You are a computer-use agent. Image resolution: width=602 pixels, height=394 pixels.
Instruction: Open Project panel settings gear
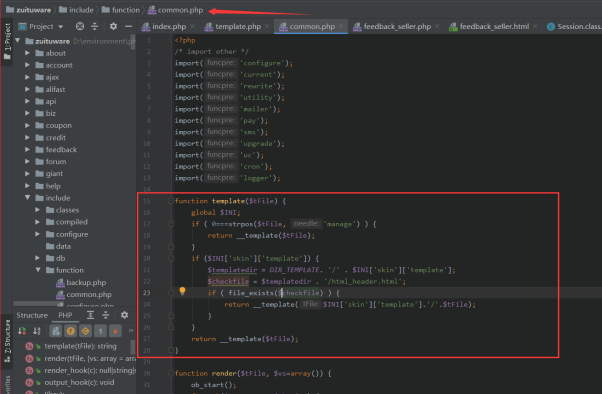pos(113,26)
